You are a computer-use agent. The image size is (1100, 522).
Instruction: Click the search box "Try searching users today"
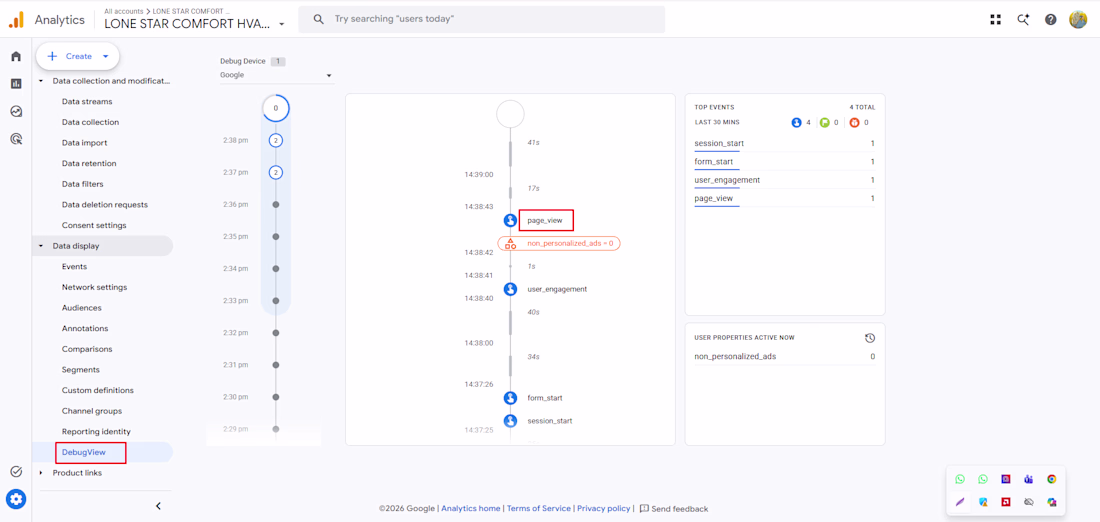point(481,20)
